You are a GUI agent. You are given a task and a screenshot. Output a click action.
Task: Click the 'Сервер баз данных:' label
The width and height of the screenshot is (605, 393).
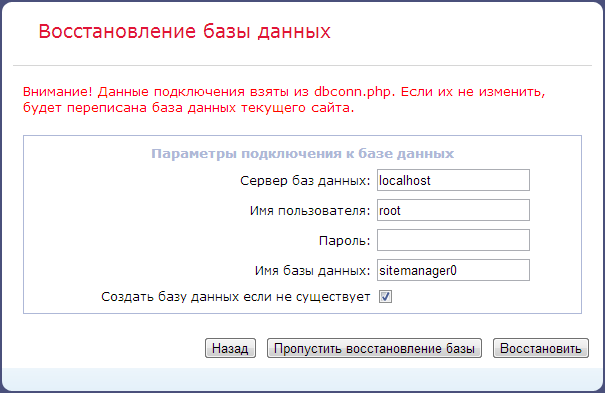tap(305, 180)
